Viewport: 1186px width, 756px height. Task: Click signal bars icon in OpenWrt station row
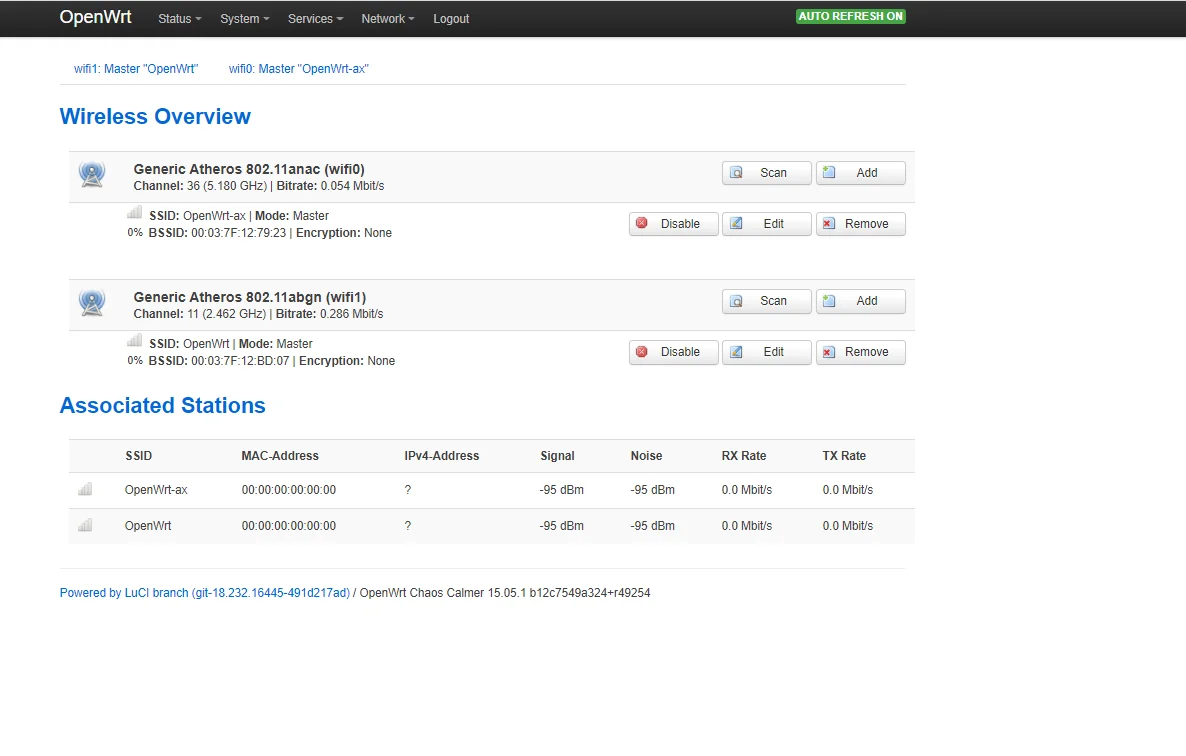point(85,525)
